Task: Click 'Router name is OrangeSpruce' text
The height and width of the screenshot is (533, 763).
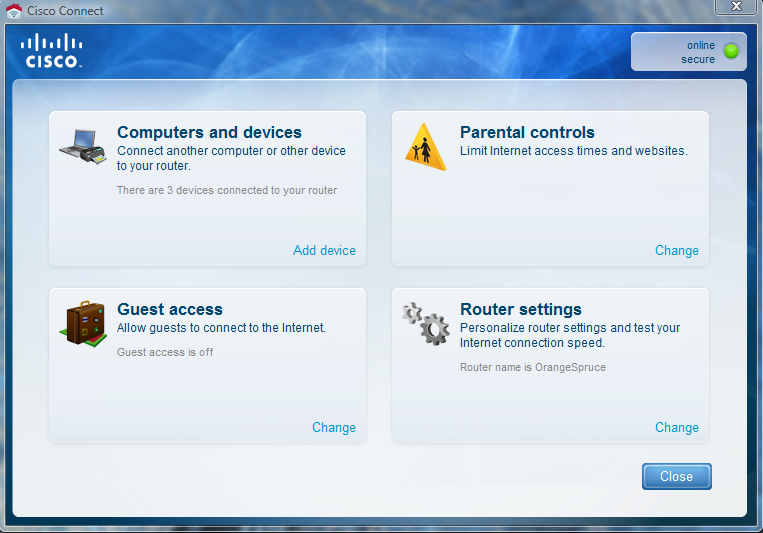Action: [x=533, y=368]
